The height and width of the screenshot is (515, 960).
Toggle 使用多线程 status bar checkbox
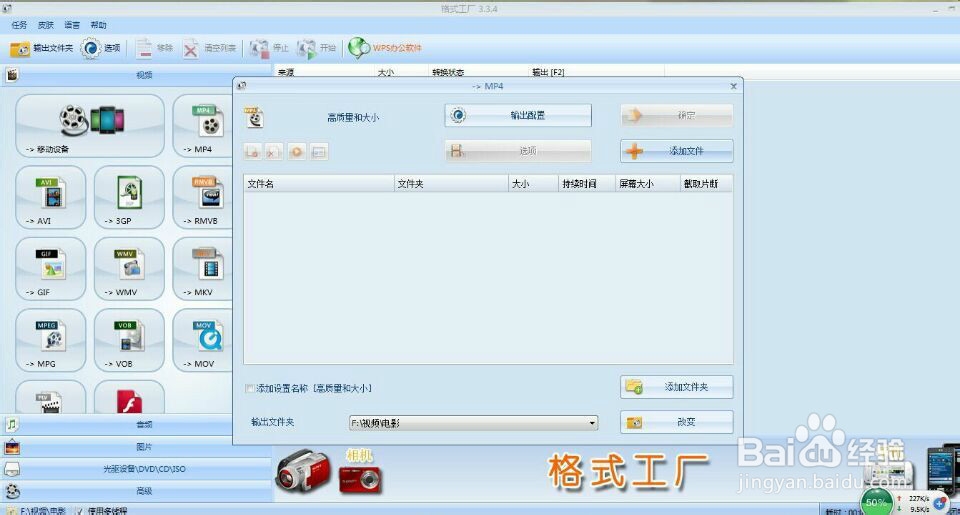[x=78, y=511]
